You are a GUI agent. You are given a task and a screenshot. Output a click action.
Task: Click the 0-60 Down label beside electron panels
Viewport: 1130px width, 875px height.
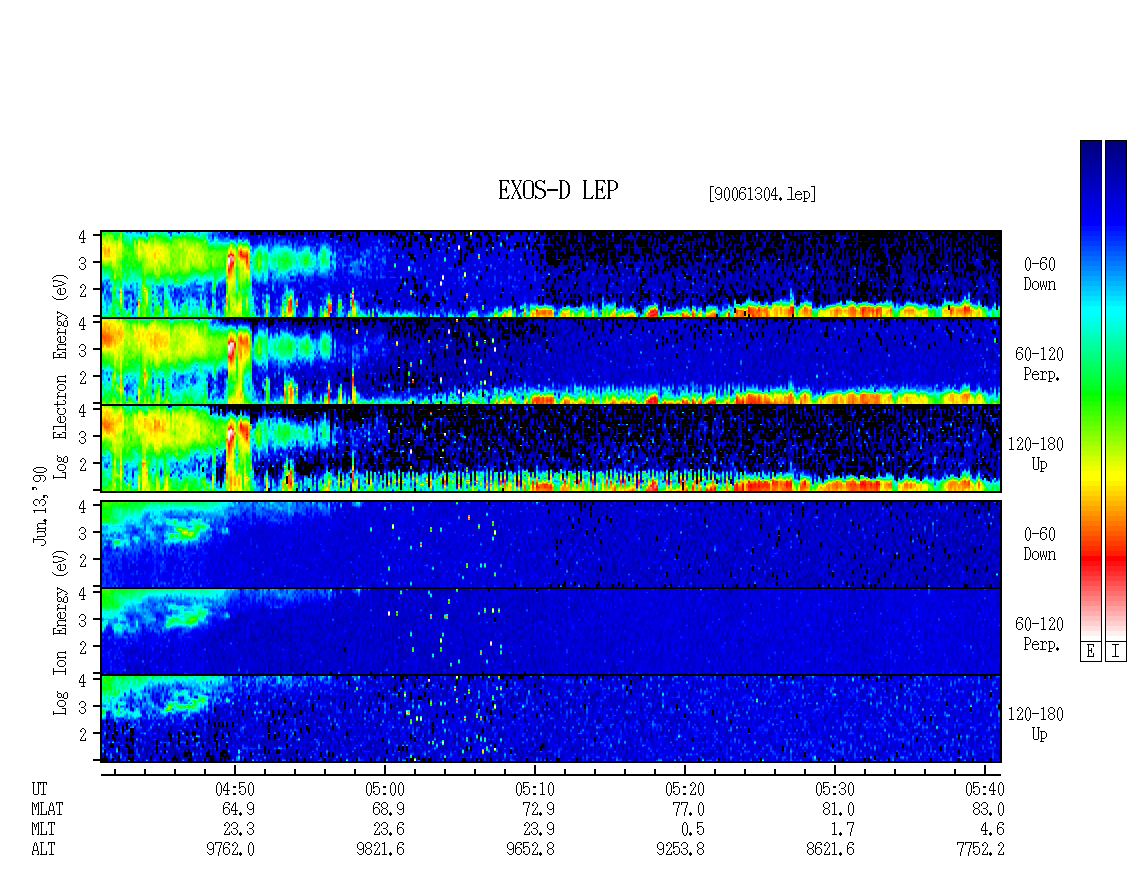click(1039, 275)
